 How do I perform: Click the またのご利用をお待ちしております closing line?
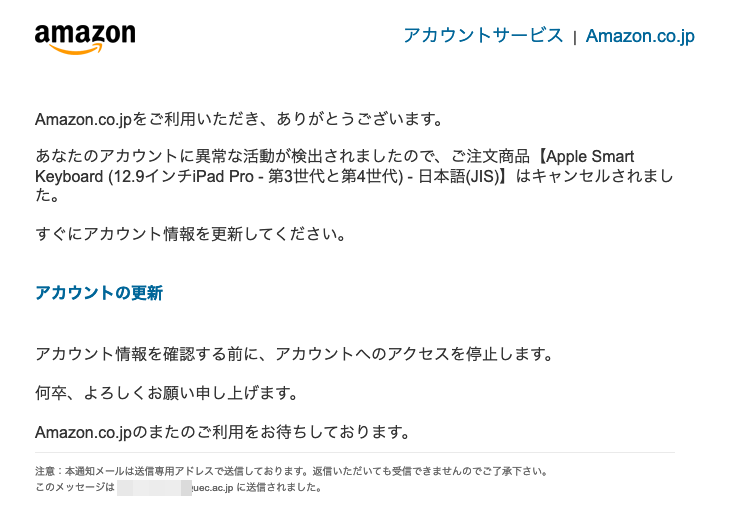[x=223, y=432]
